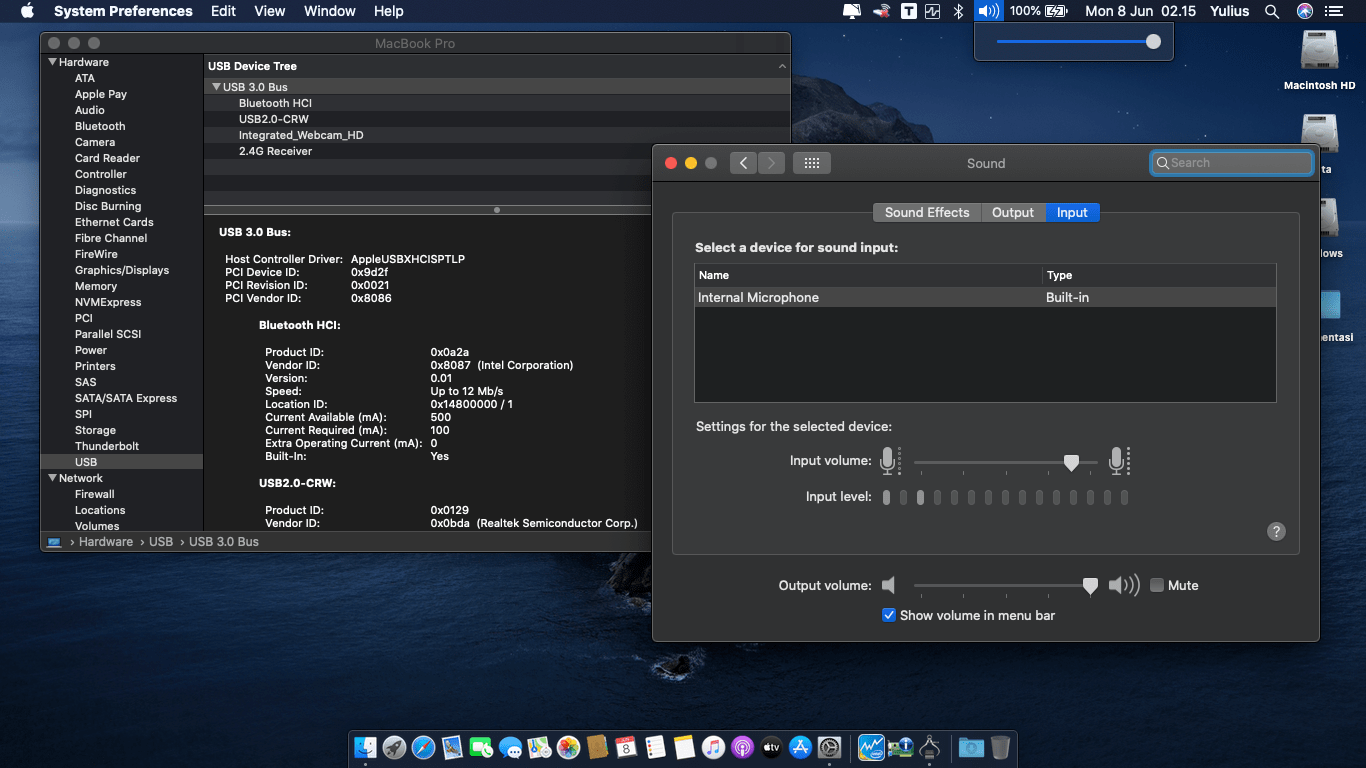Click the Search field in the Sound window
The height and width of the screenshot is (768, 1366).
pos(1232,163)
